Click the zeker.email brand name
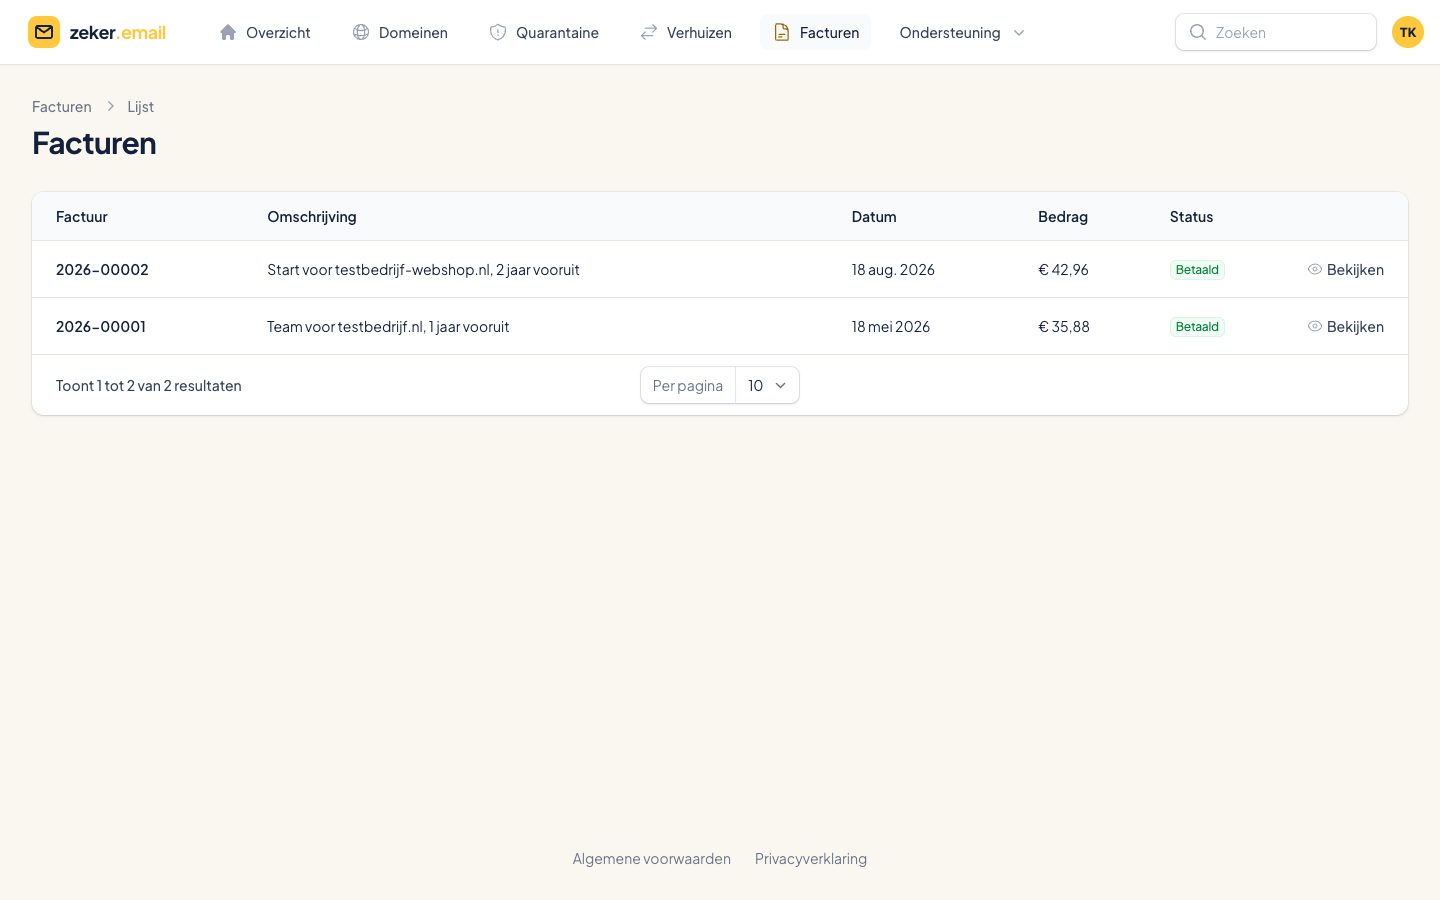The height and width of the screenshot is (900, 1440). click(118, 32)
